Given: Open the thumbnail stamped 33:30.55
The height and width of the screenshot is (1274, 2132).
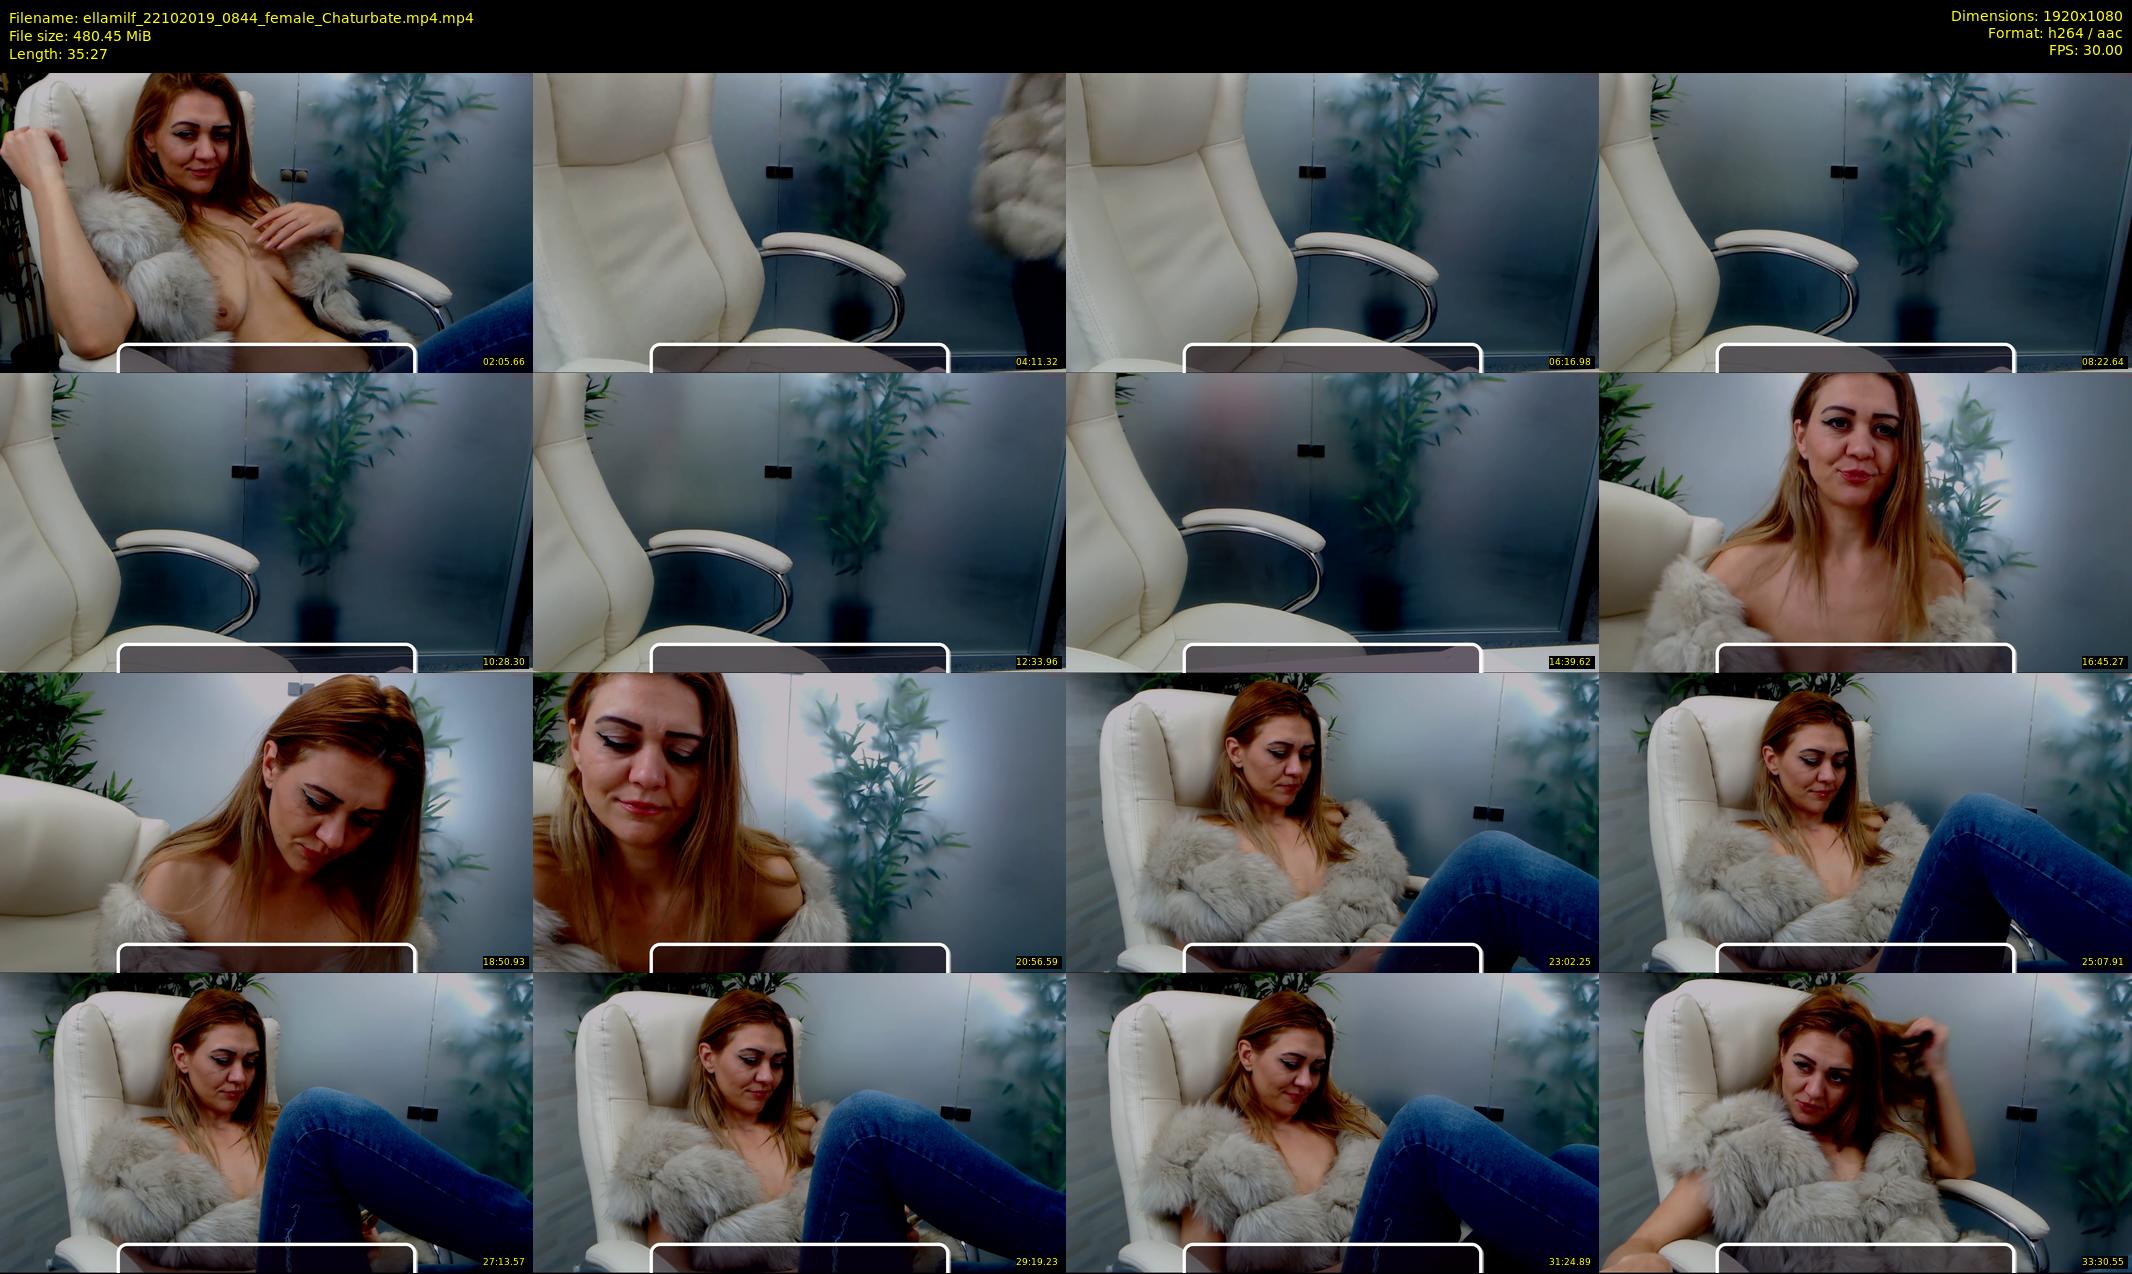Looking at the screenshot, I should pyautogui.click(x=1865, y=1122).
